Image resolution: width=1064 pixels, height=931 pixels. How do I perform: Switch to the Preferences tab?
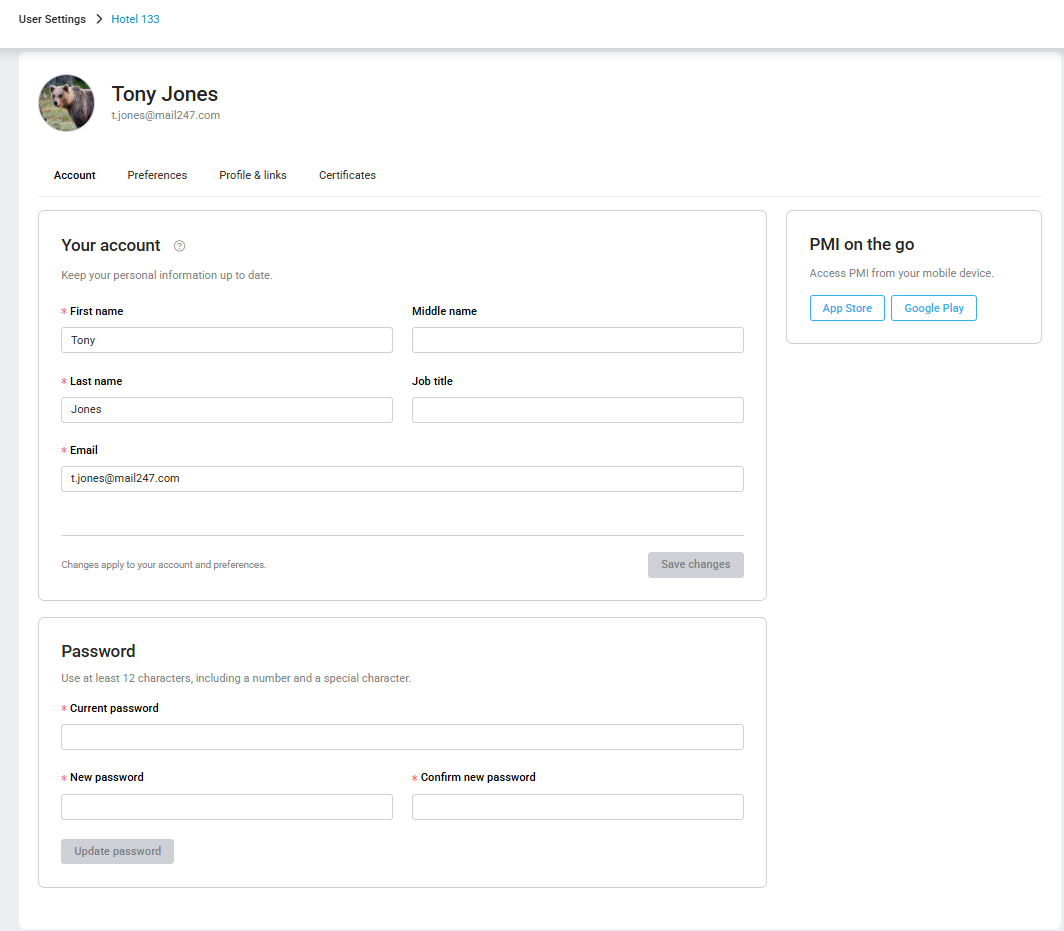tap(157, 175)
